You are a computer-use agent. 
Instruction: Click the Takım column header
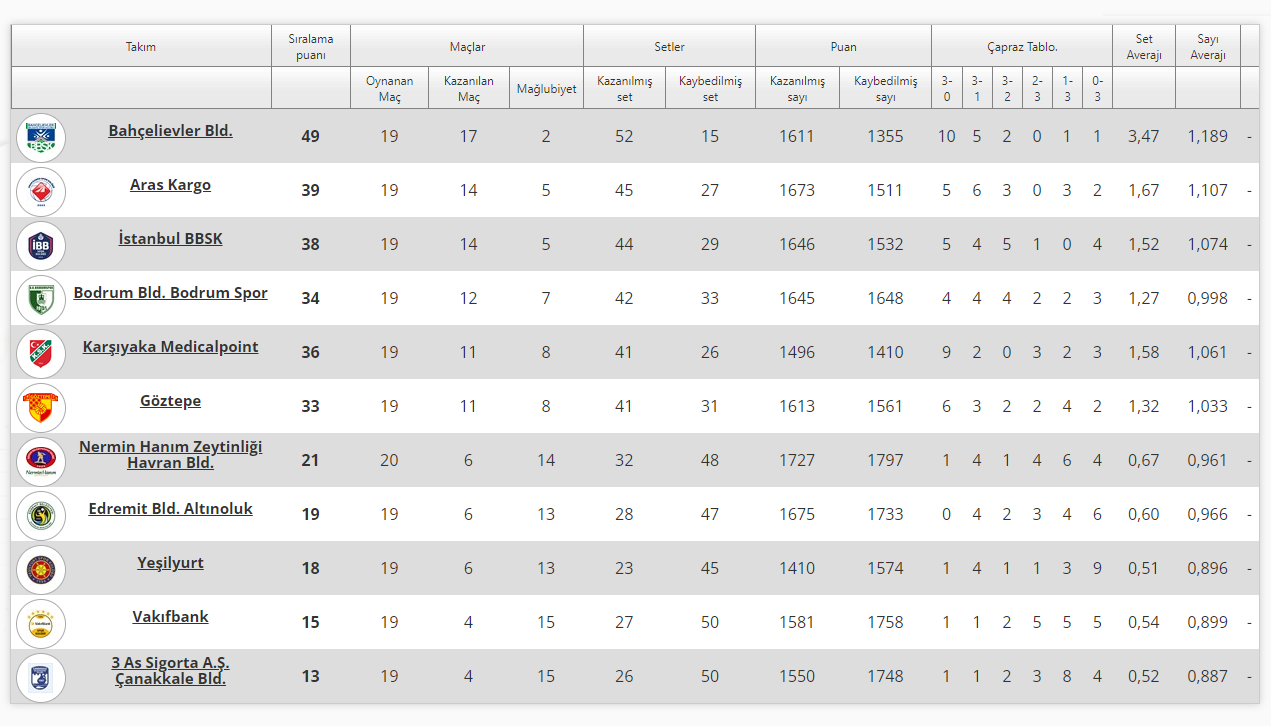coord(141,47)
